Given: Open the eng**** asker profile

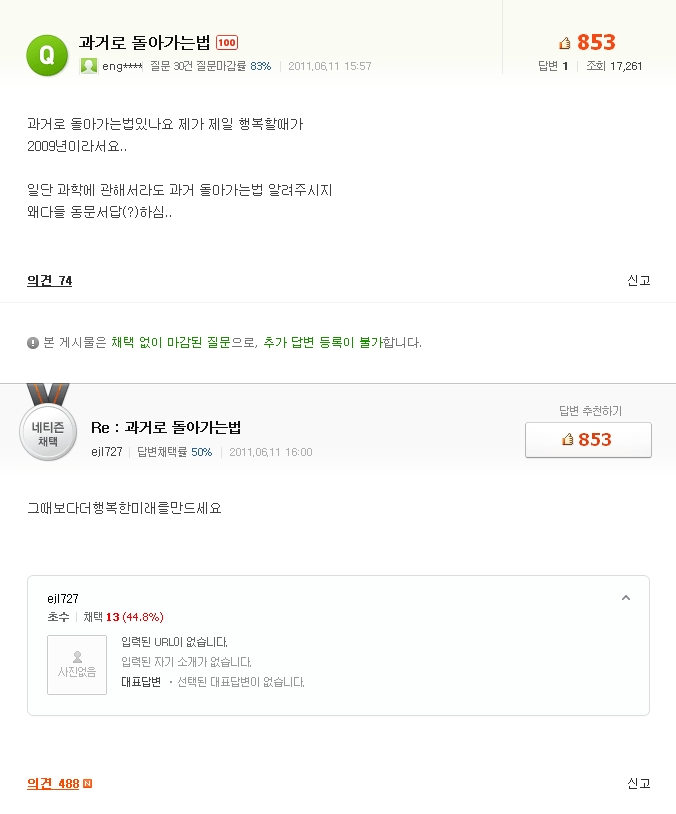Looking at the screenshot, I should [x=123, y=66].
